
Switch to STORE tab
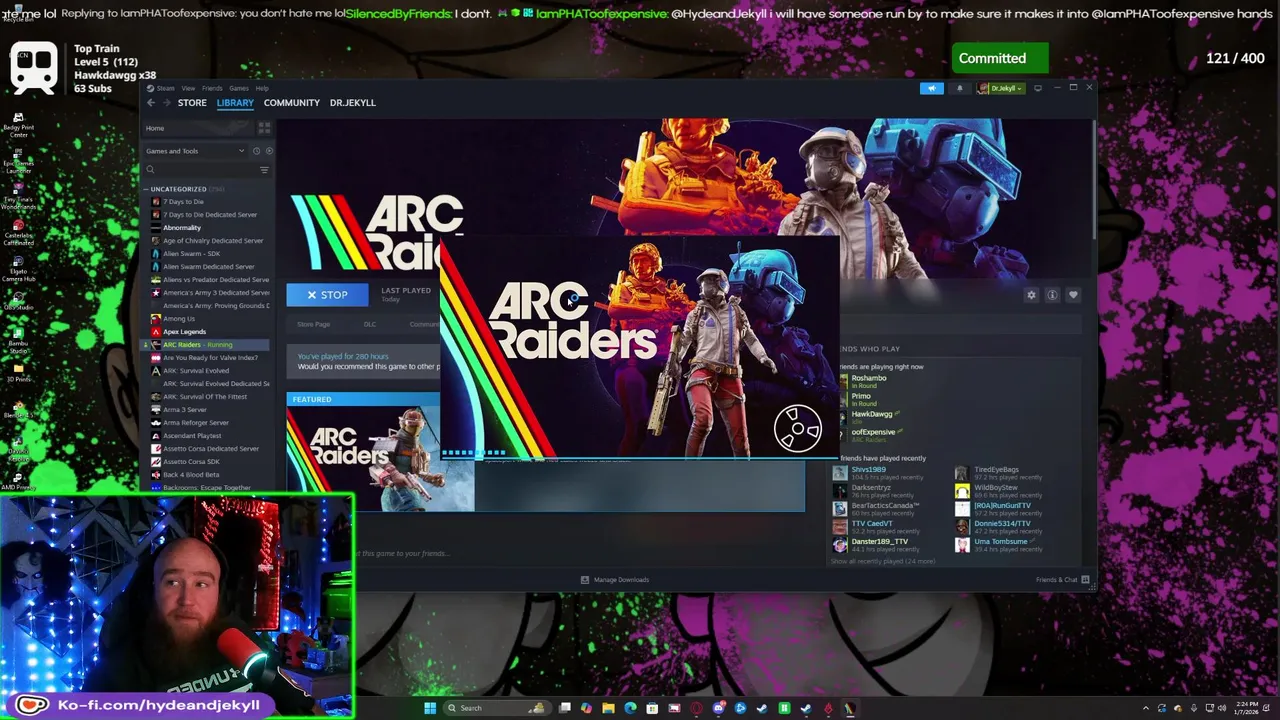pyautogui.click(x=192, y=103)
